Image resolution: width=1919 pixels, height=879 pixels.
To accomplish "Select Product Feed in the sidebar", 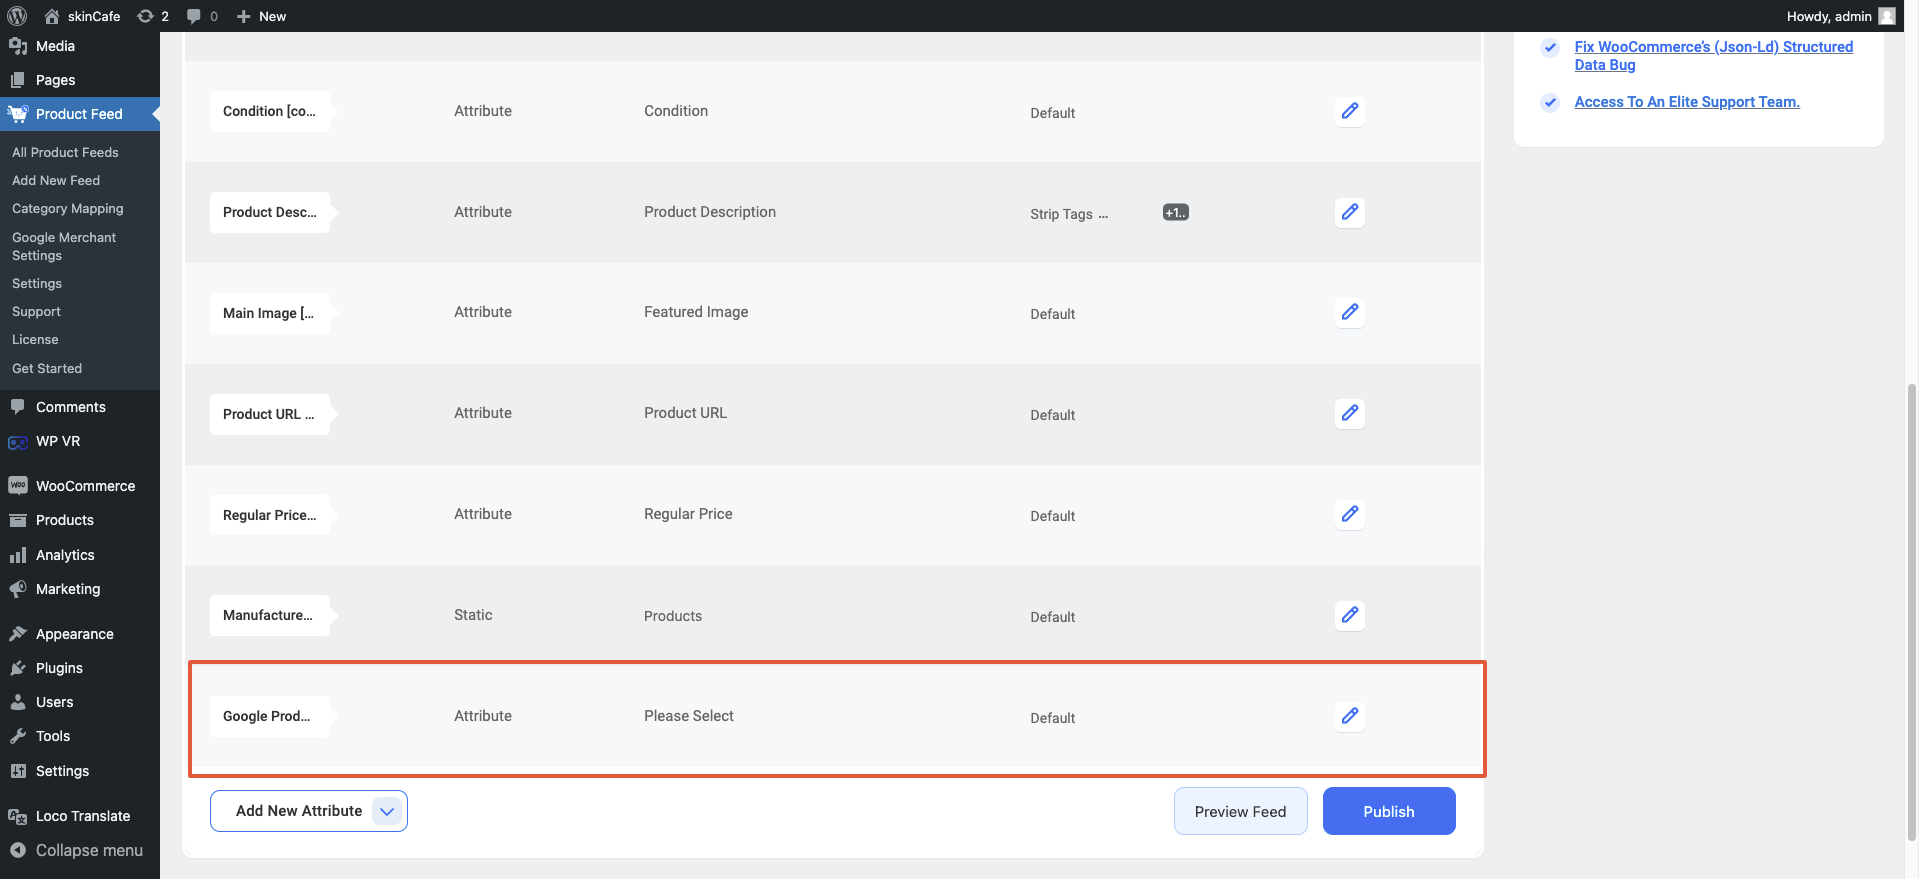I will point(80,114).
